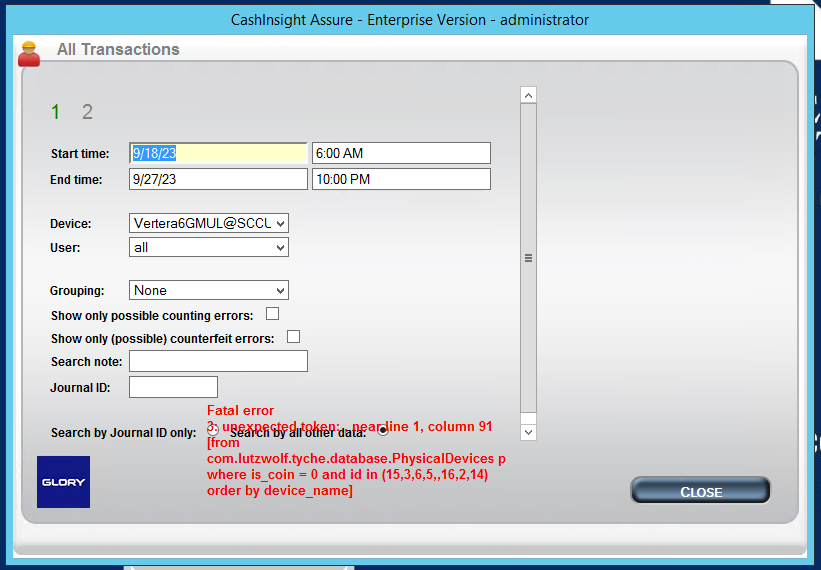The height and width of the screenshot is (570, 821).
Task: Open the User dropdown
Action: [x=209, y=248]
